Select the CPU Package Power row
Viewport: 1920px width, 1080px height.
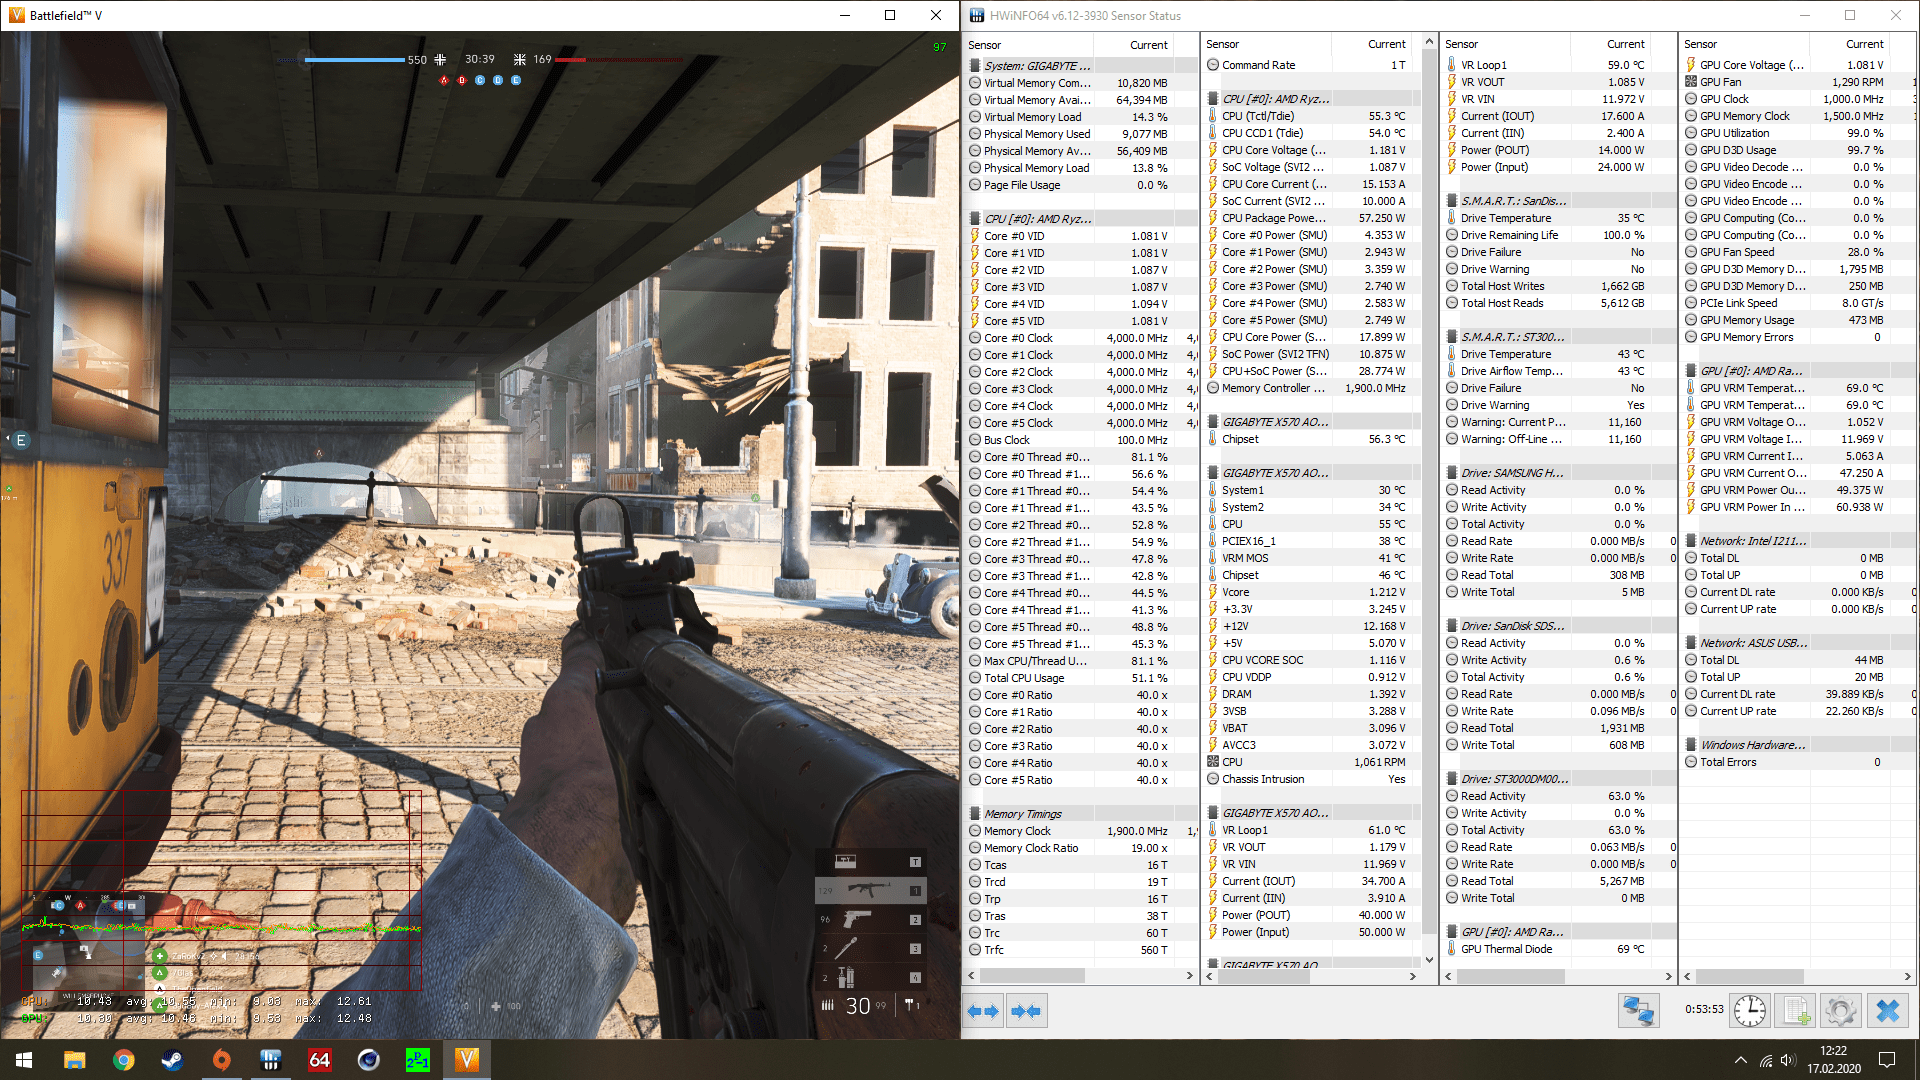1311,218
